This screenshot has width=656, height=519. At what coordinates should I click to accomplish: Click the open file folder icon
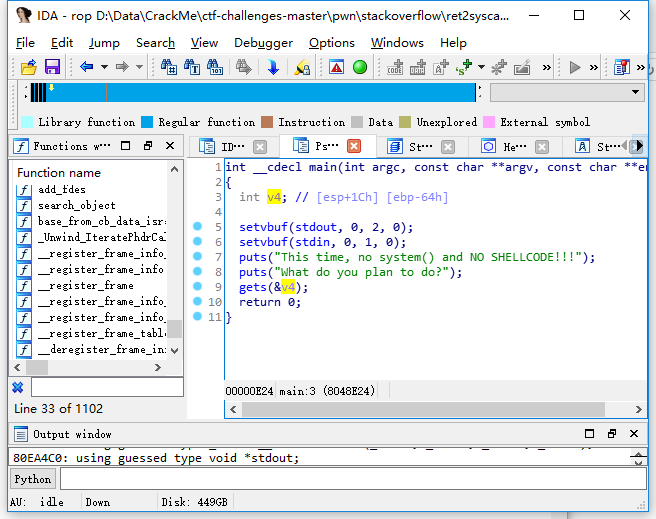point(28,67)
